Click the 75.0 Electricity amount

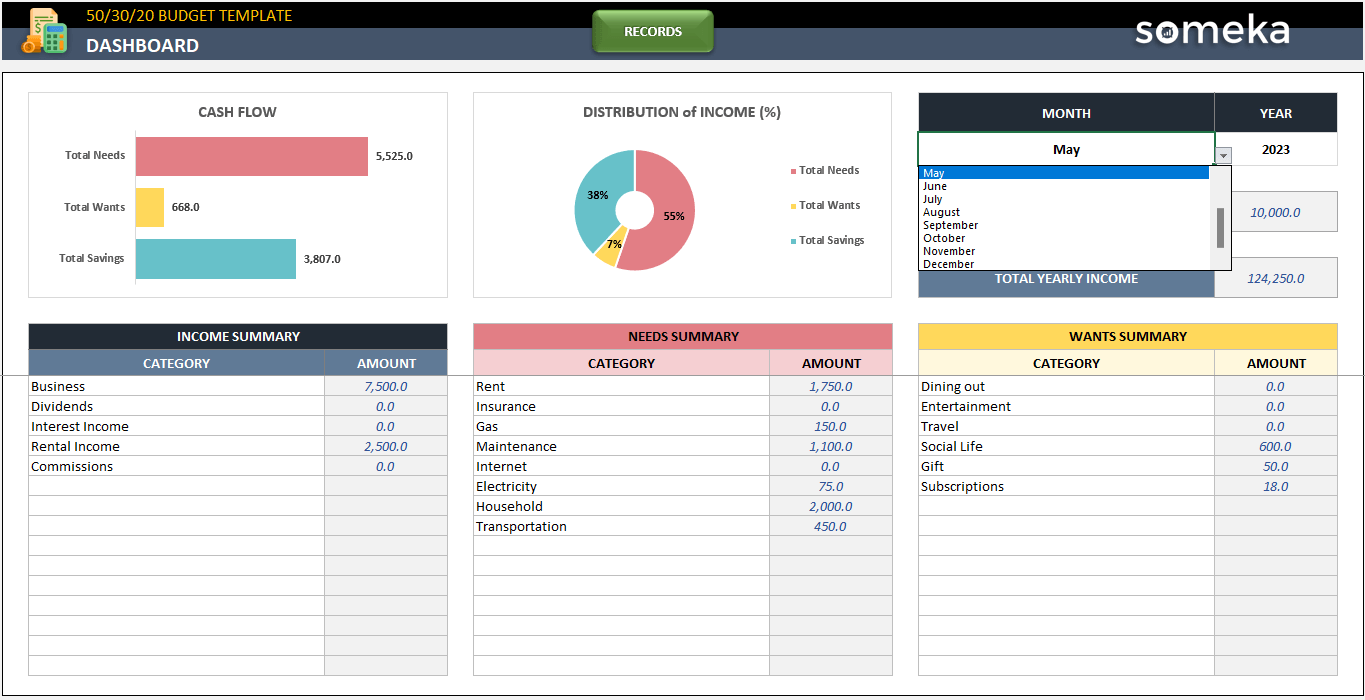(x=831, y=486)
